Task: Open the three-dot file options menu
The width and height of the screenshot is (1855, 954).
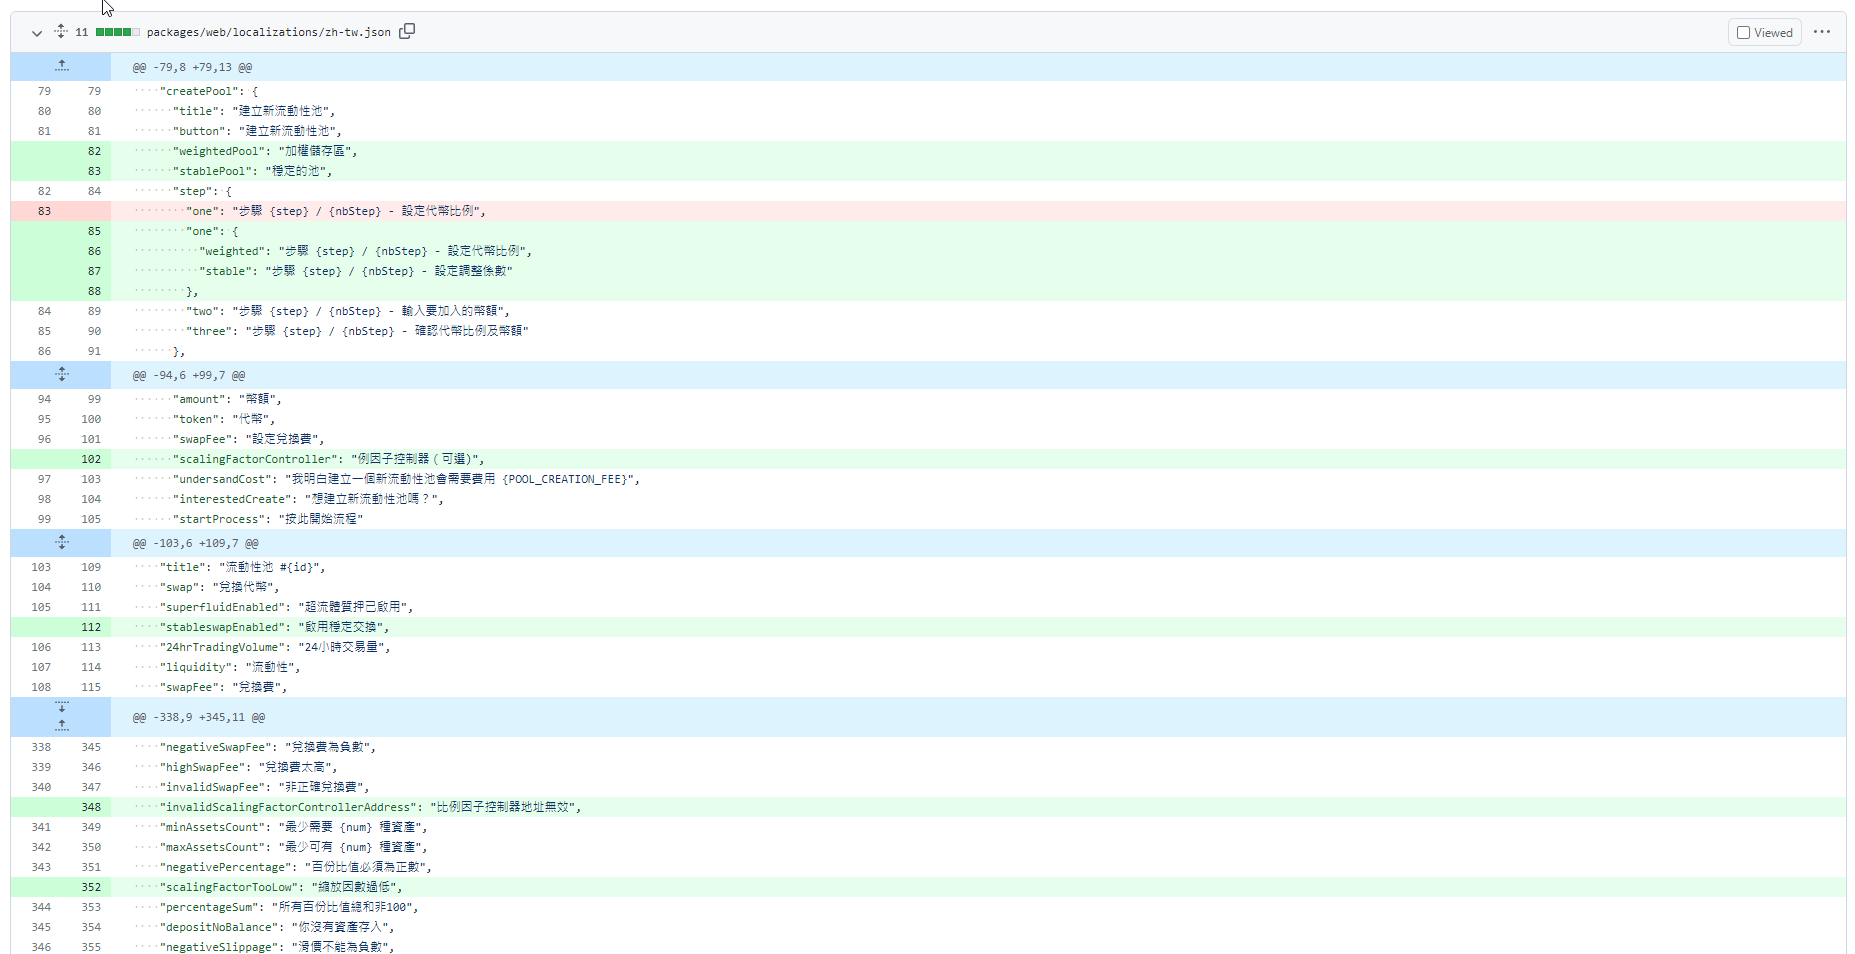Action: click(x=1822, y=32)
